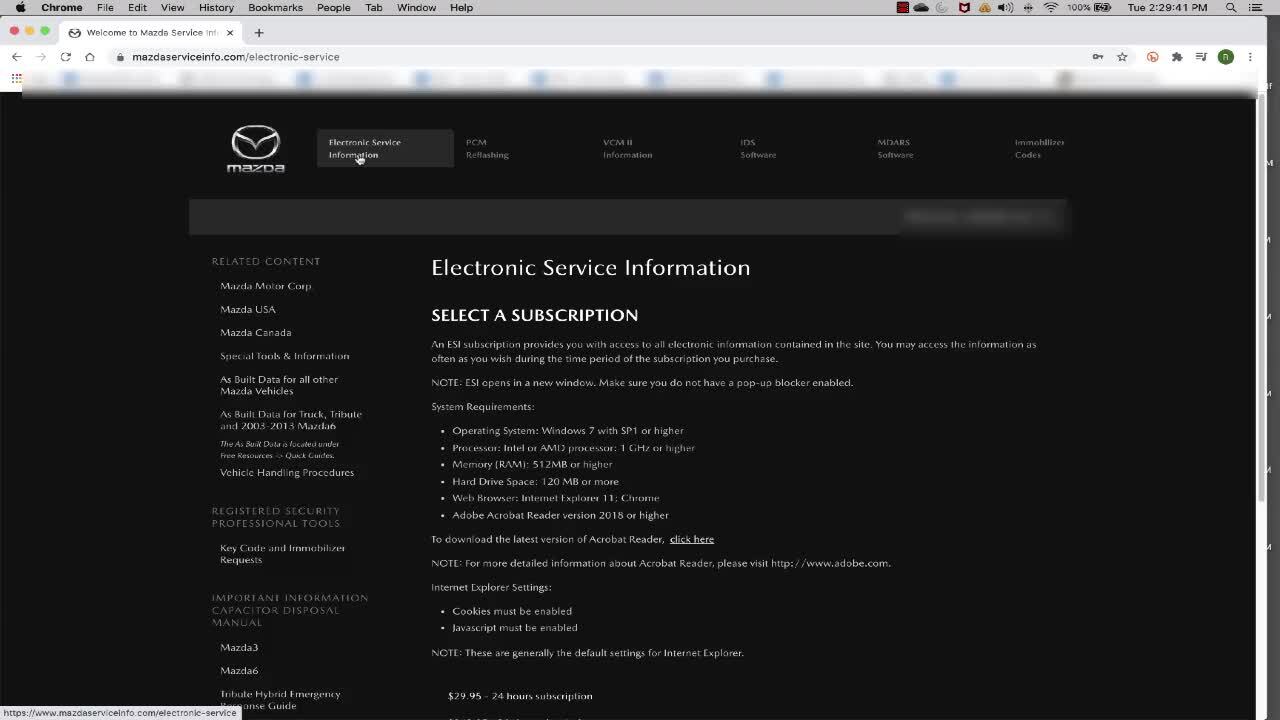
Task: Switch to PCM Reflashing tab
Action: [x=487, y=148]
